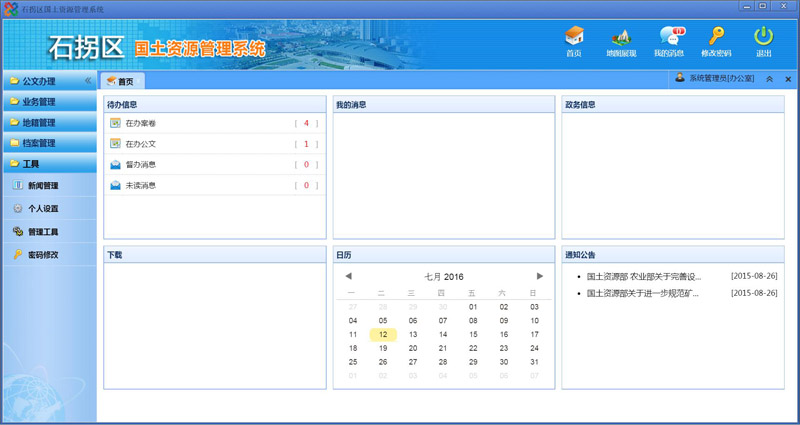Click 督办消息 label text
The height and width of the screenshot is (425, 800).
(x=141, y=165)
